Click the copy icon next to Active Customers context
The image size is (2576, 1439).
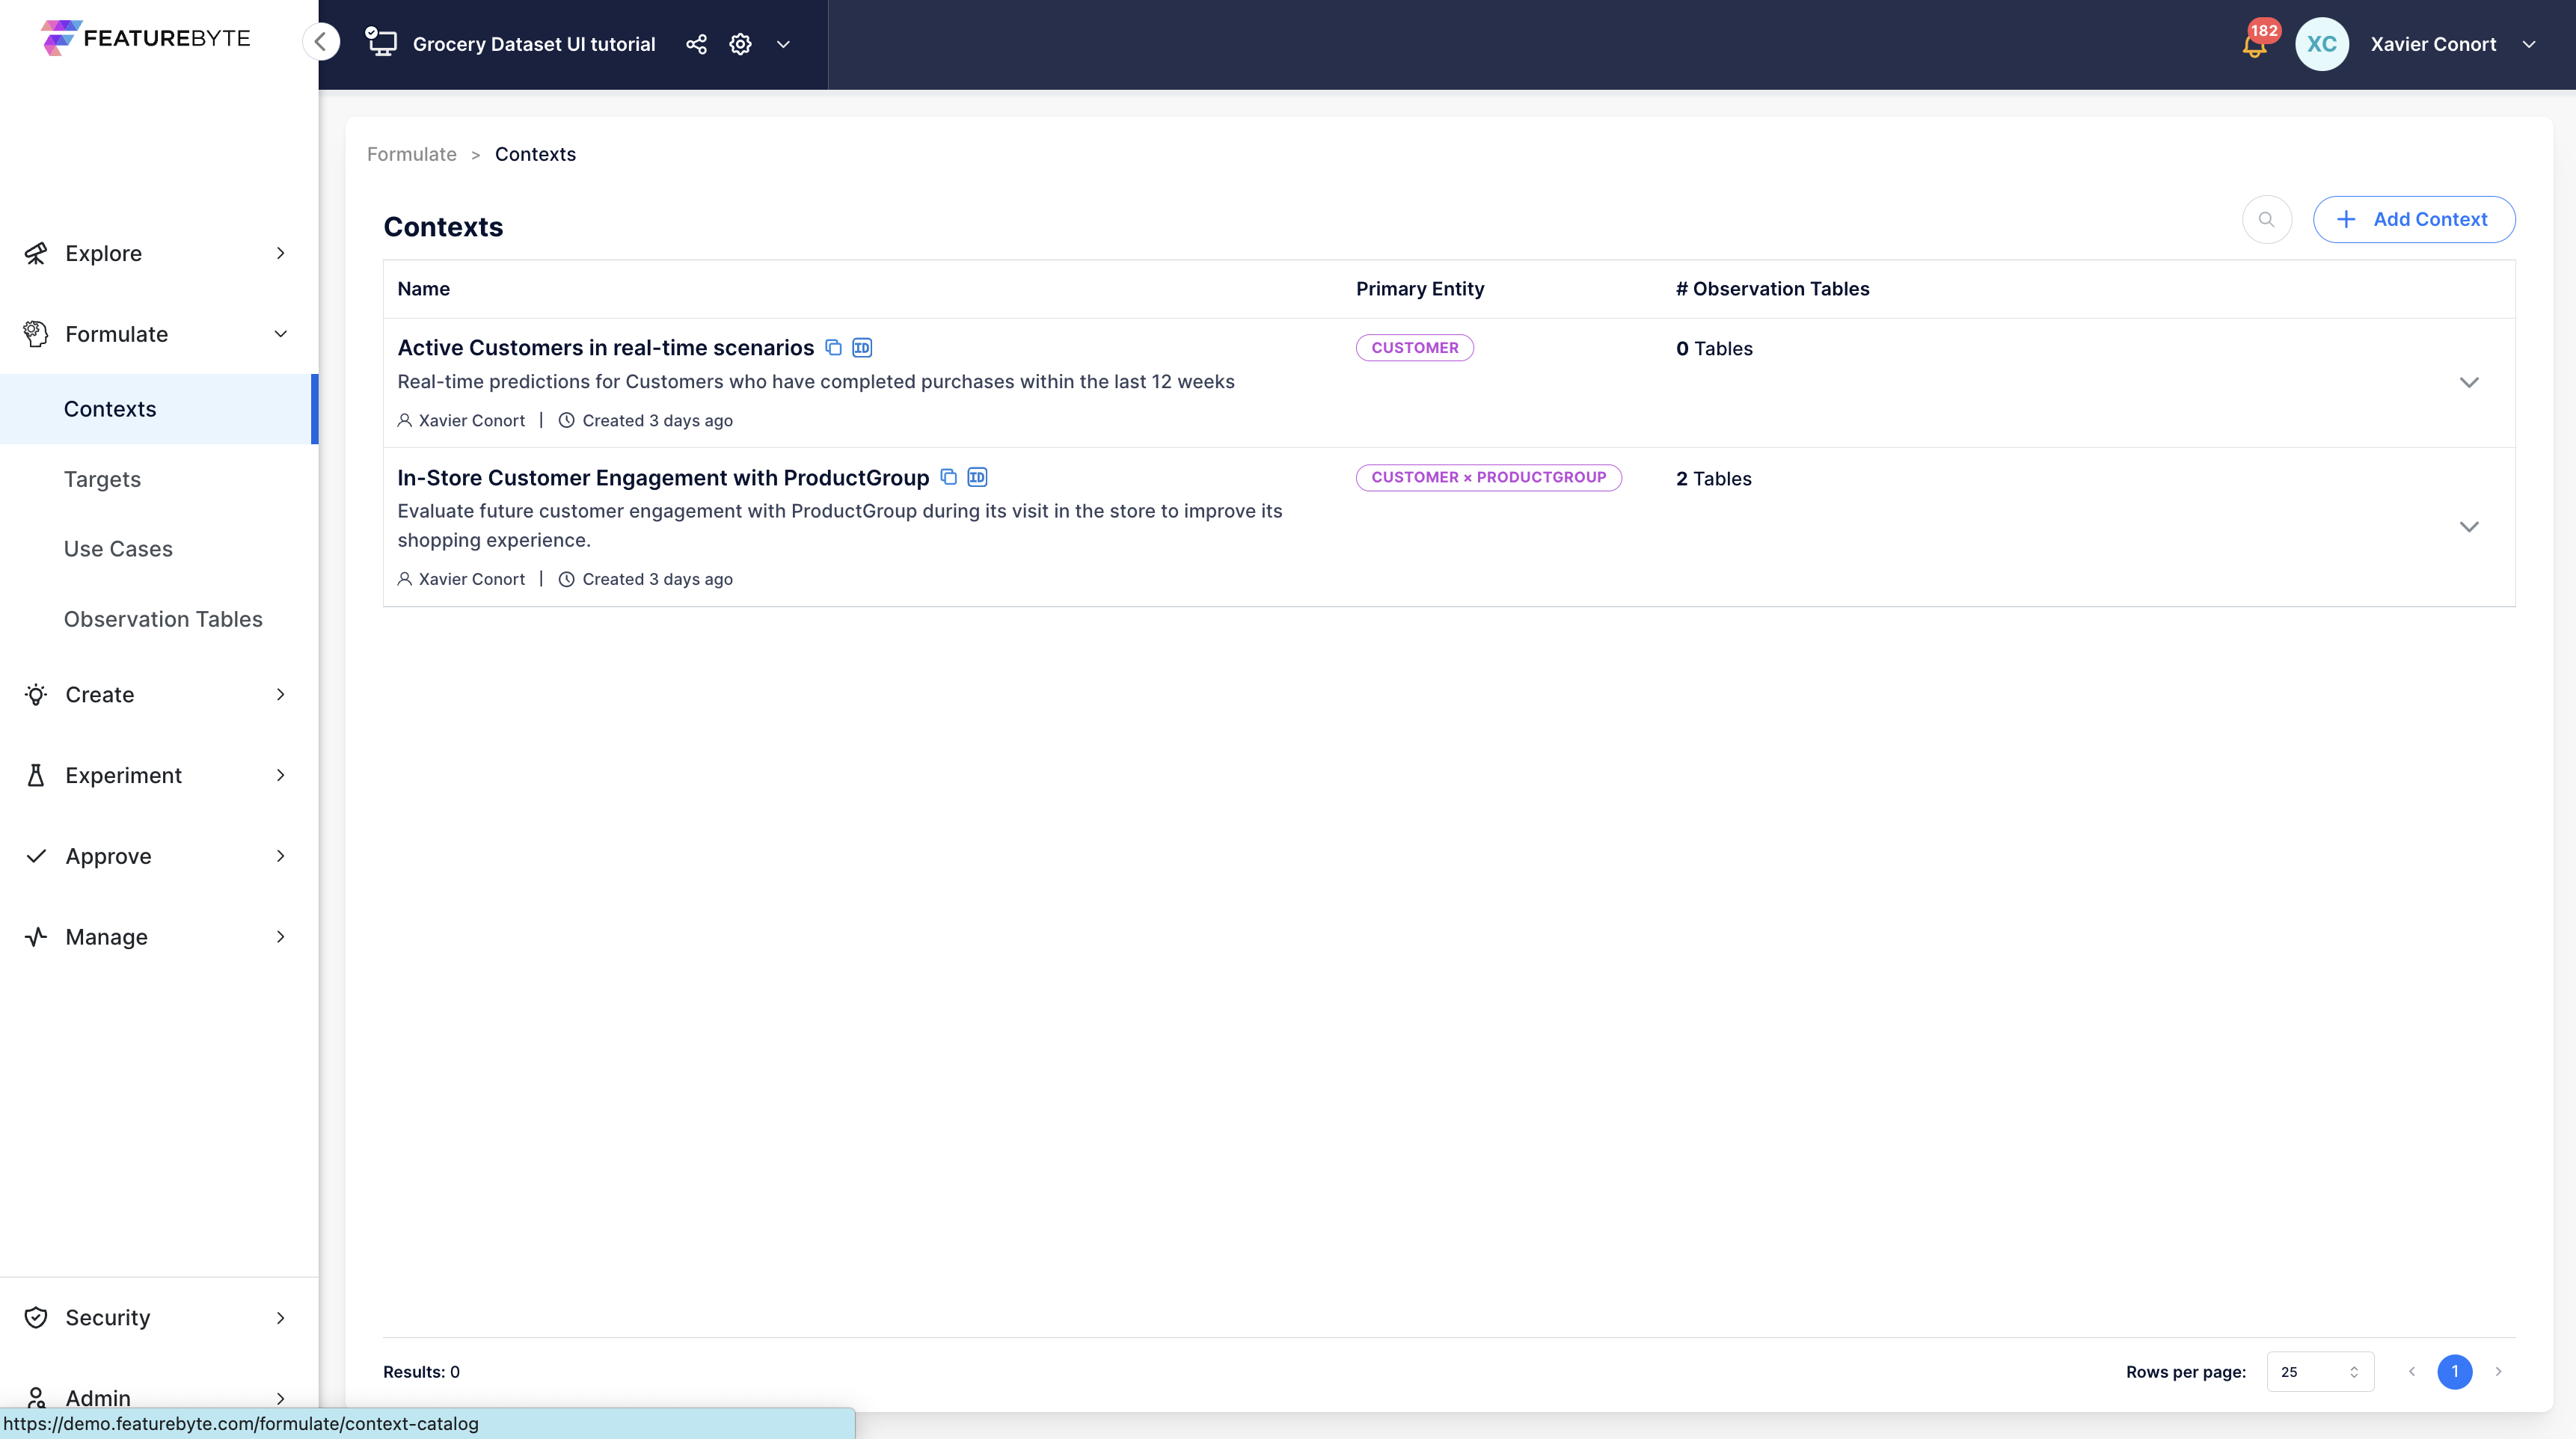(833, 347)
